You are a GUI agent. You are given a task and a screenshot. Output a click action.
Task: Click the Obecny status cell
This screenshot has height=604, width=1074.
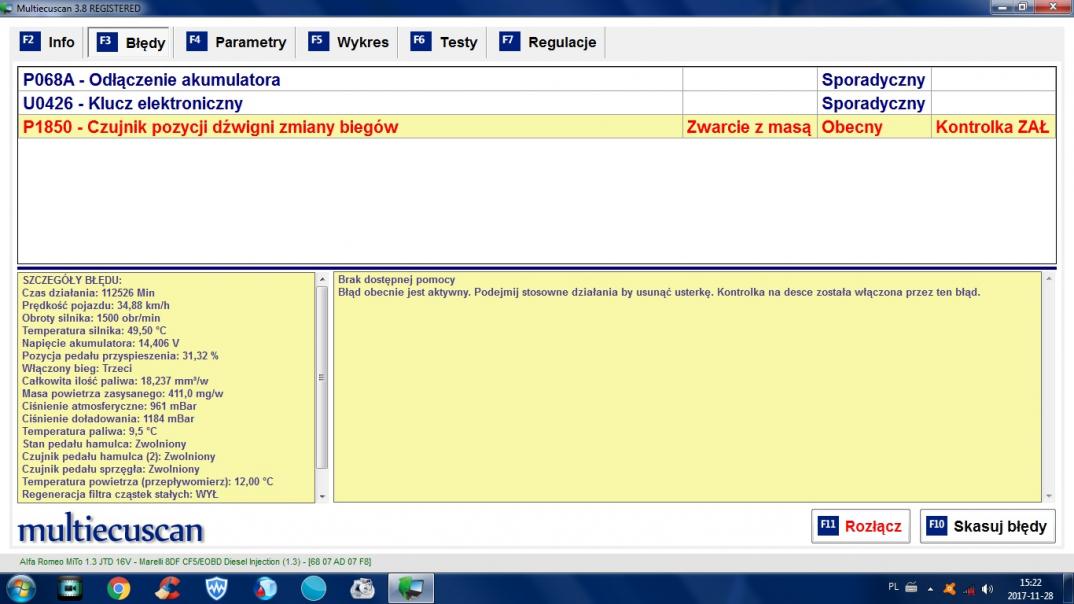(873, 127)
